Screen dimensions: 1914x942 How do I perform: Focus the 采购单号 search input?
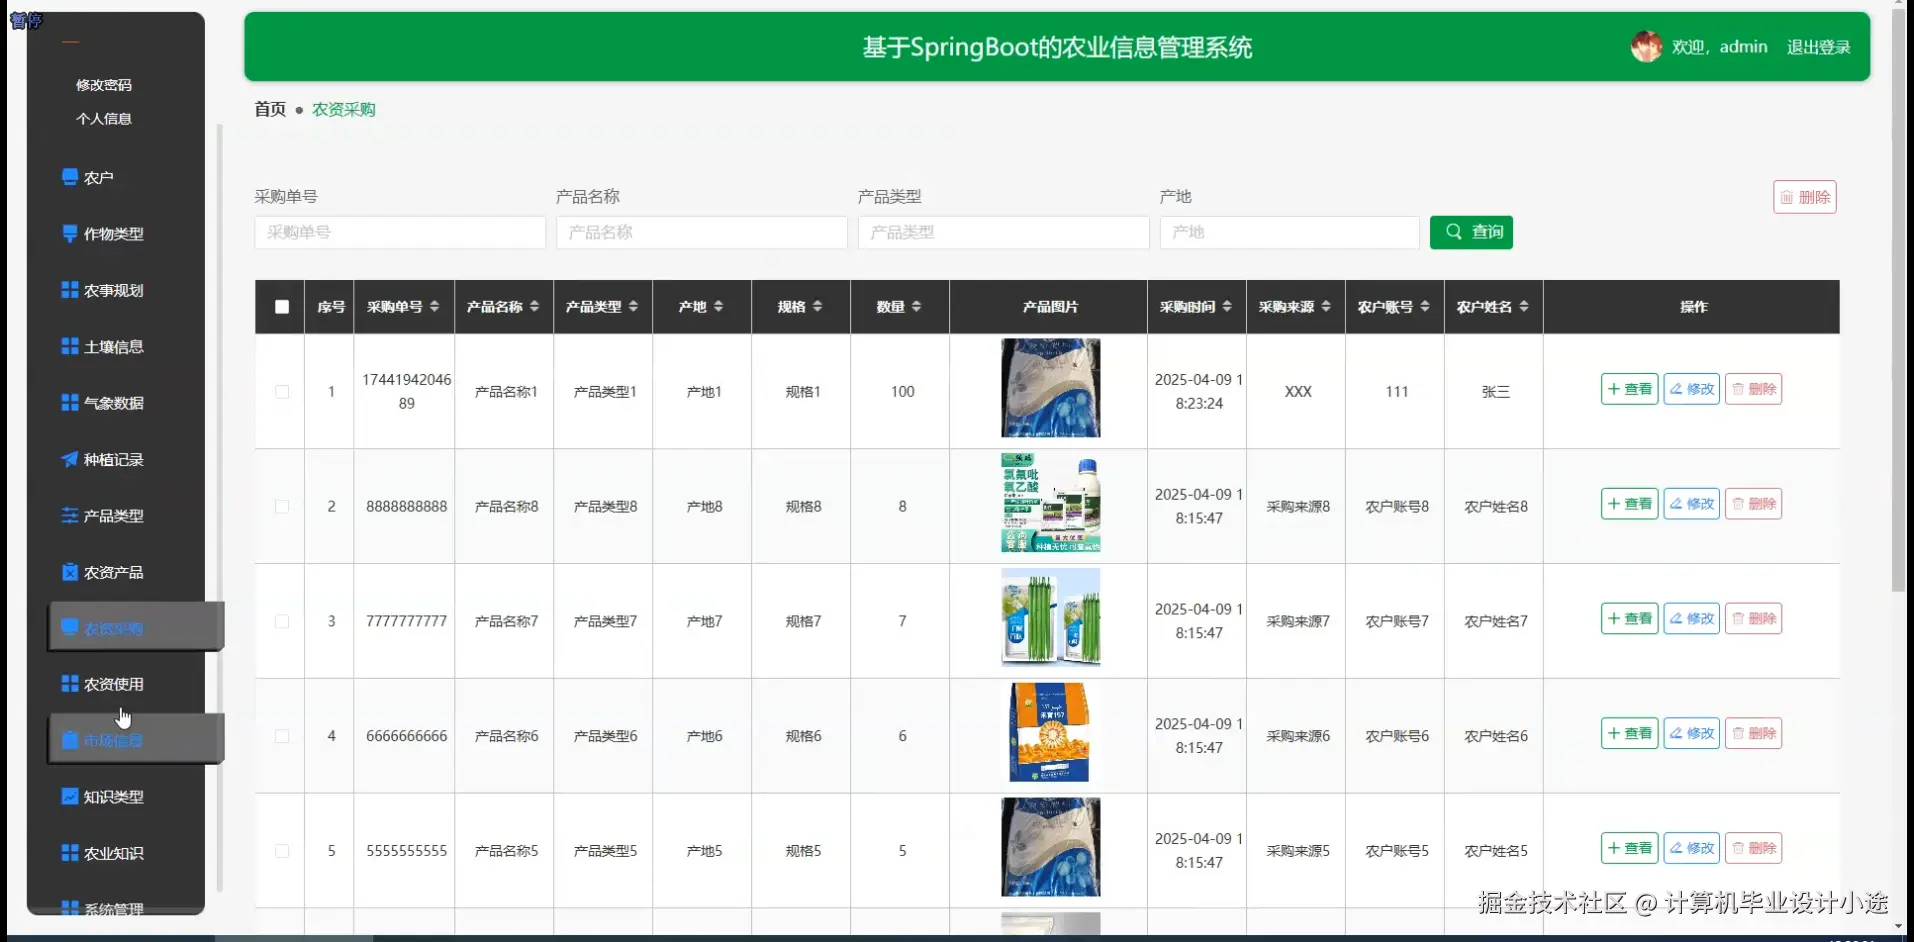400,232
